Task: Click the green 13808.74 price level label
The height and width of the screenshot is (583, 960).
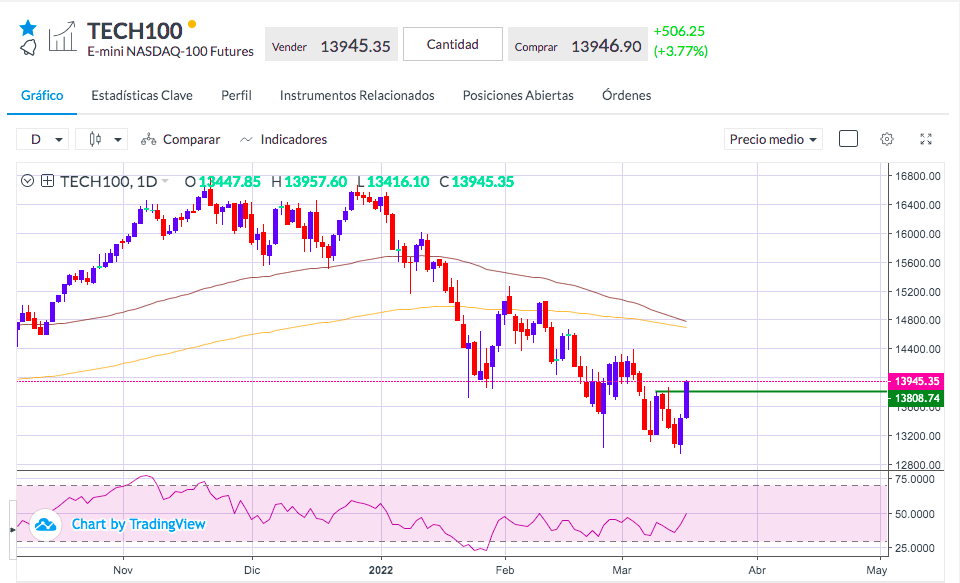Action: 916,398
